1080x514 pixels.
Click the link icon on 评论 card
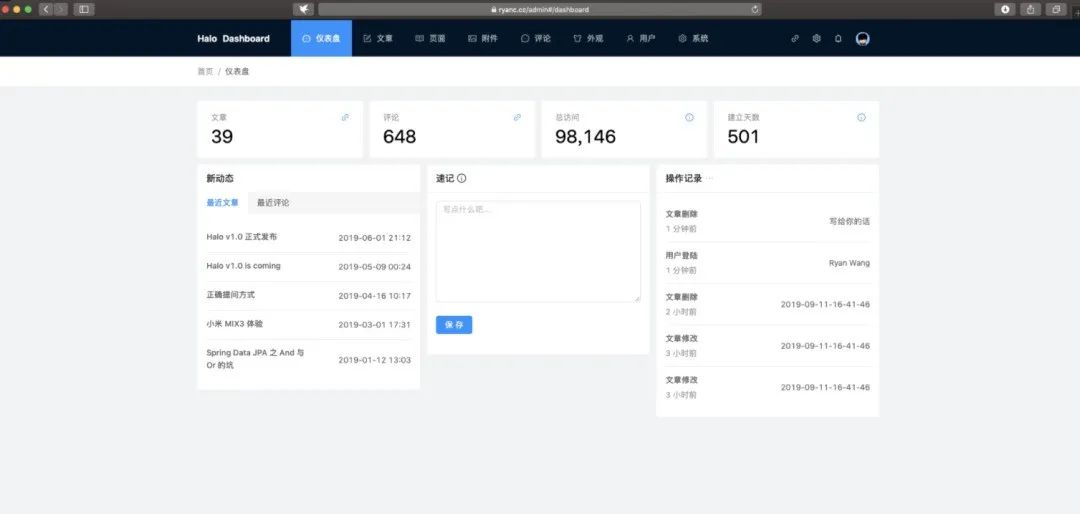pyautogui.click(x=517, y=117)
